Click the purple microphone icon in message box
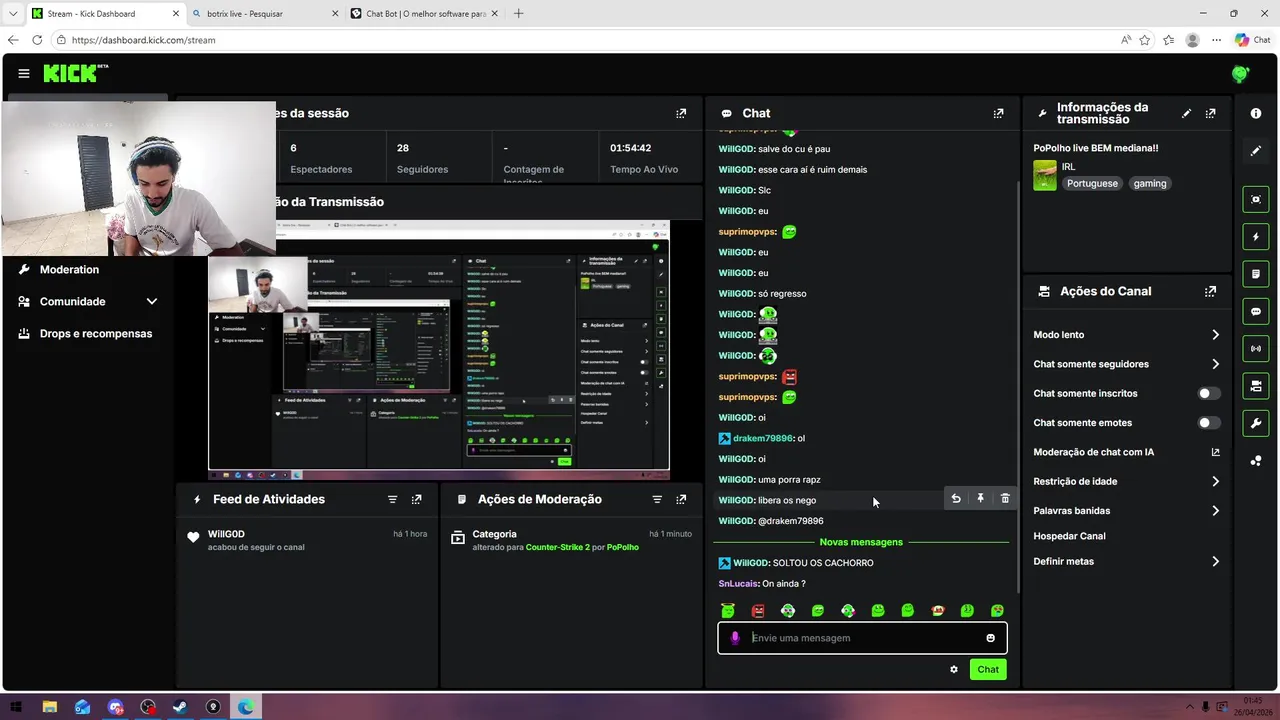The height and width of the screenshot is (720, 1280). point(735,638)
